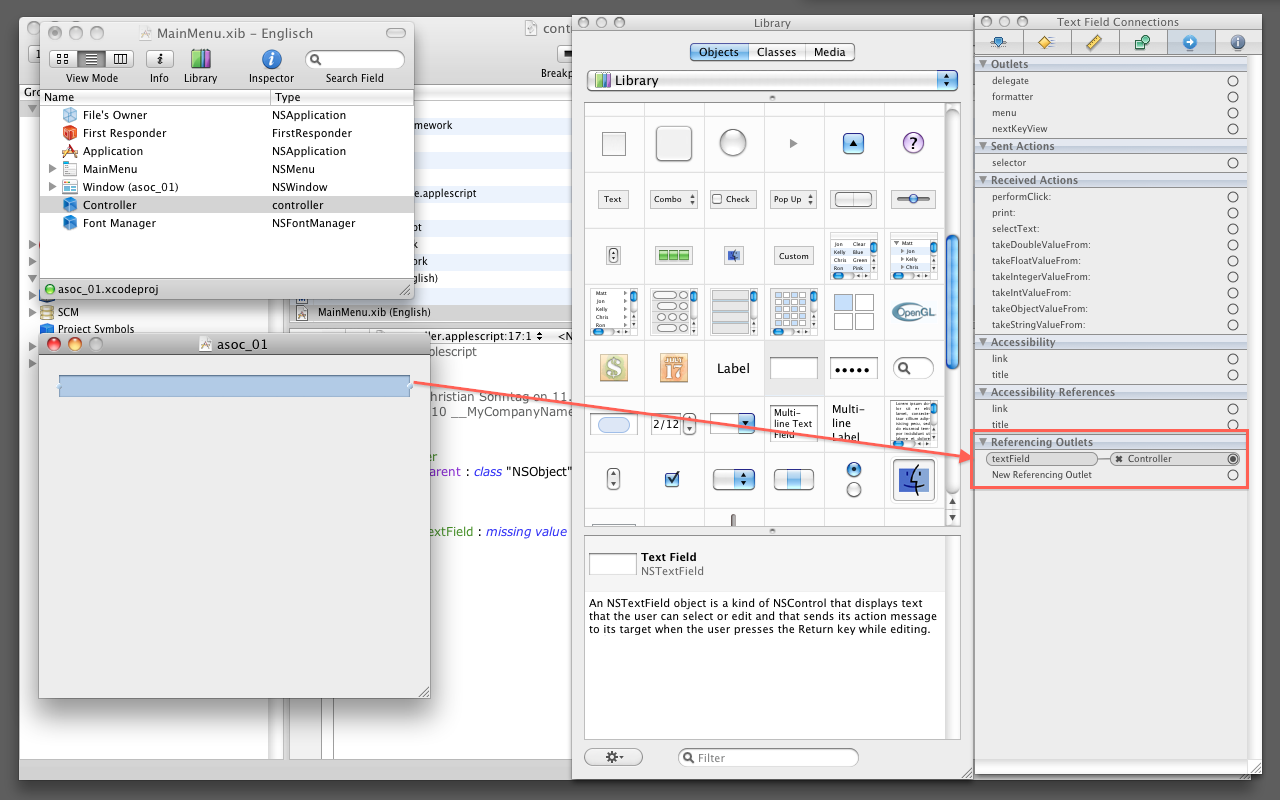Viewport: 1280px width, 800px height.
Task: Open the Bindings inspector tab icon
Action: coord(1142,42)
